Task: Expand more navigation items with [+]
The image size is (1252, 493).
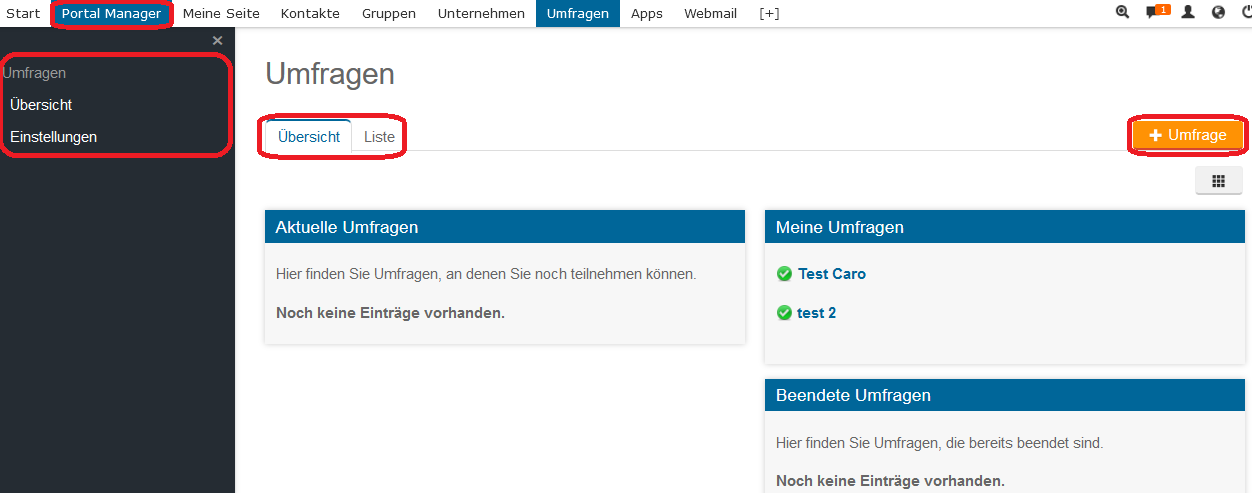Action: tap(769, 14)
